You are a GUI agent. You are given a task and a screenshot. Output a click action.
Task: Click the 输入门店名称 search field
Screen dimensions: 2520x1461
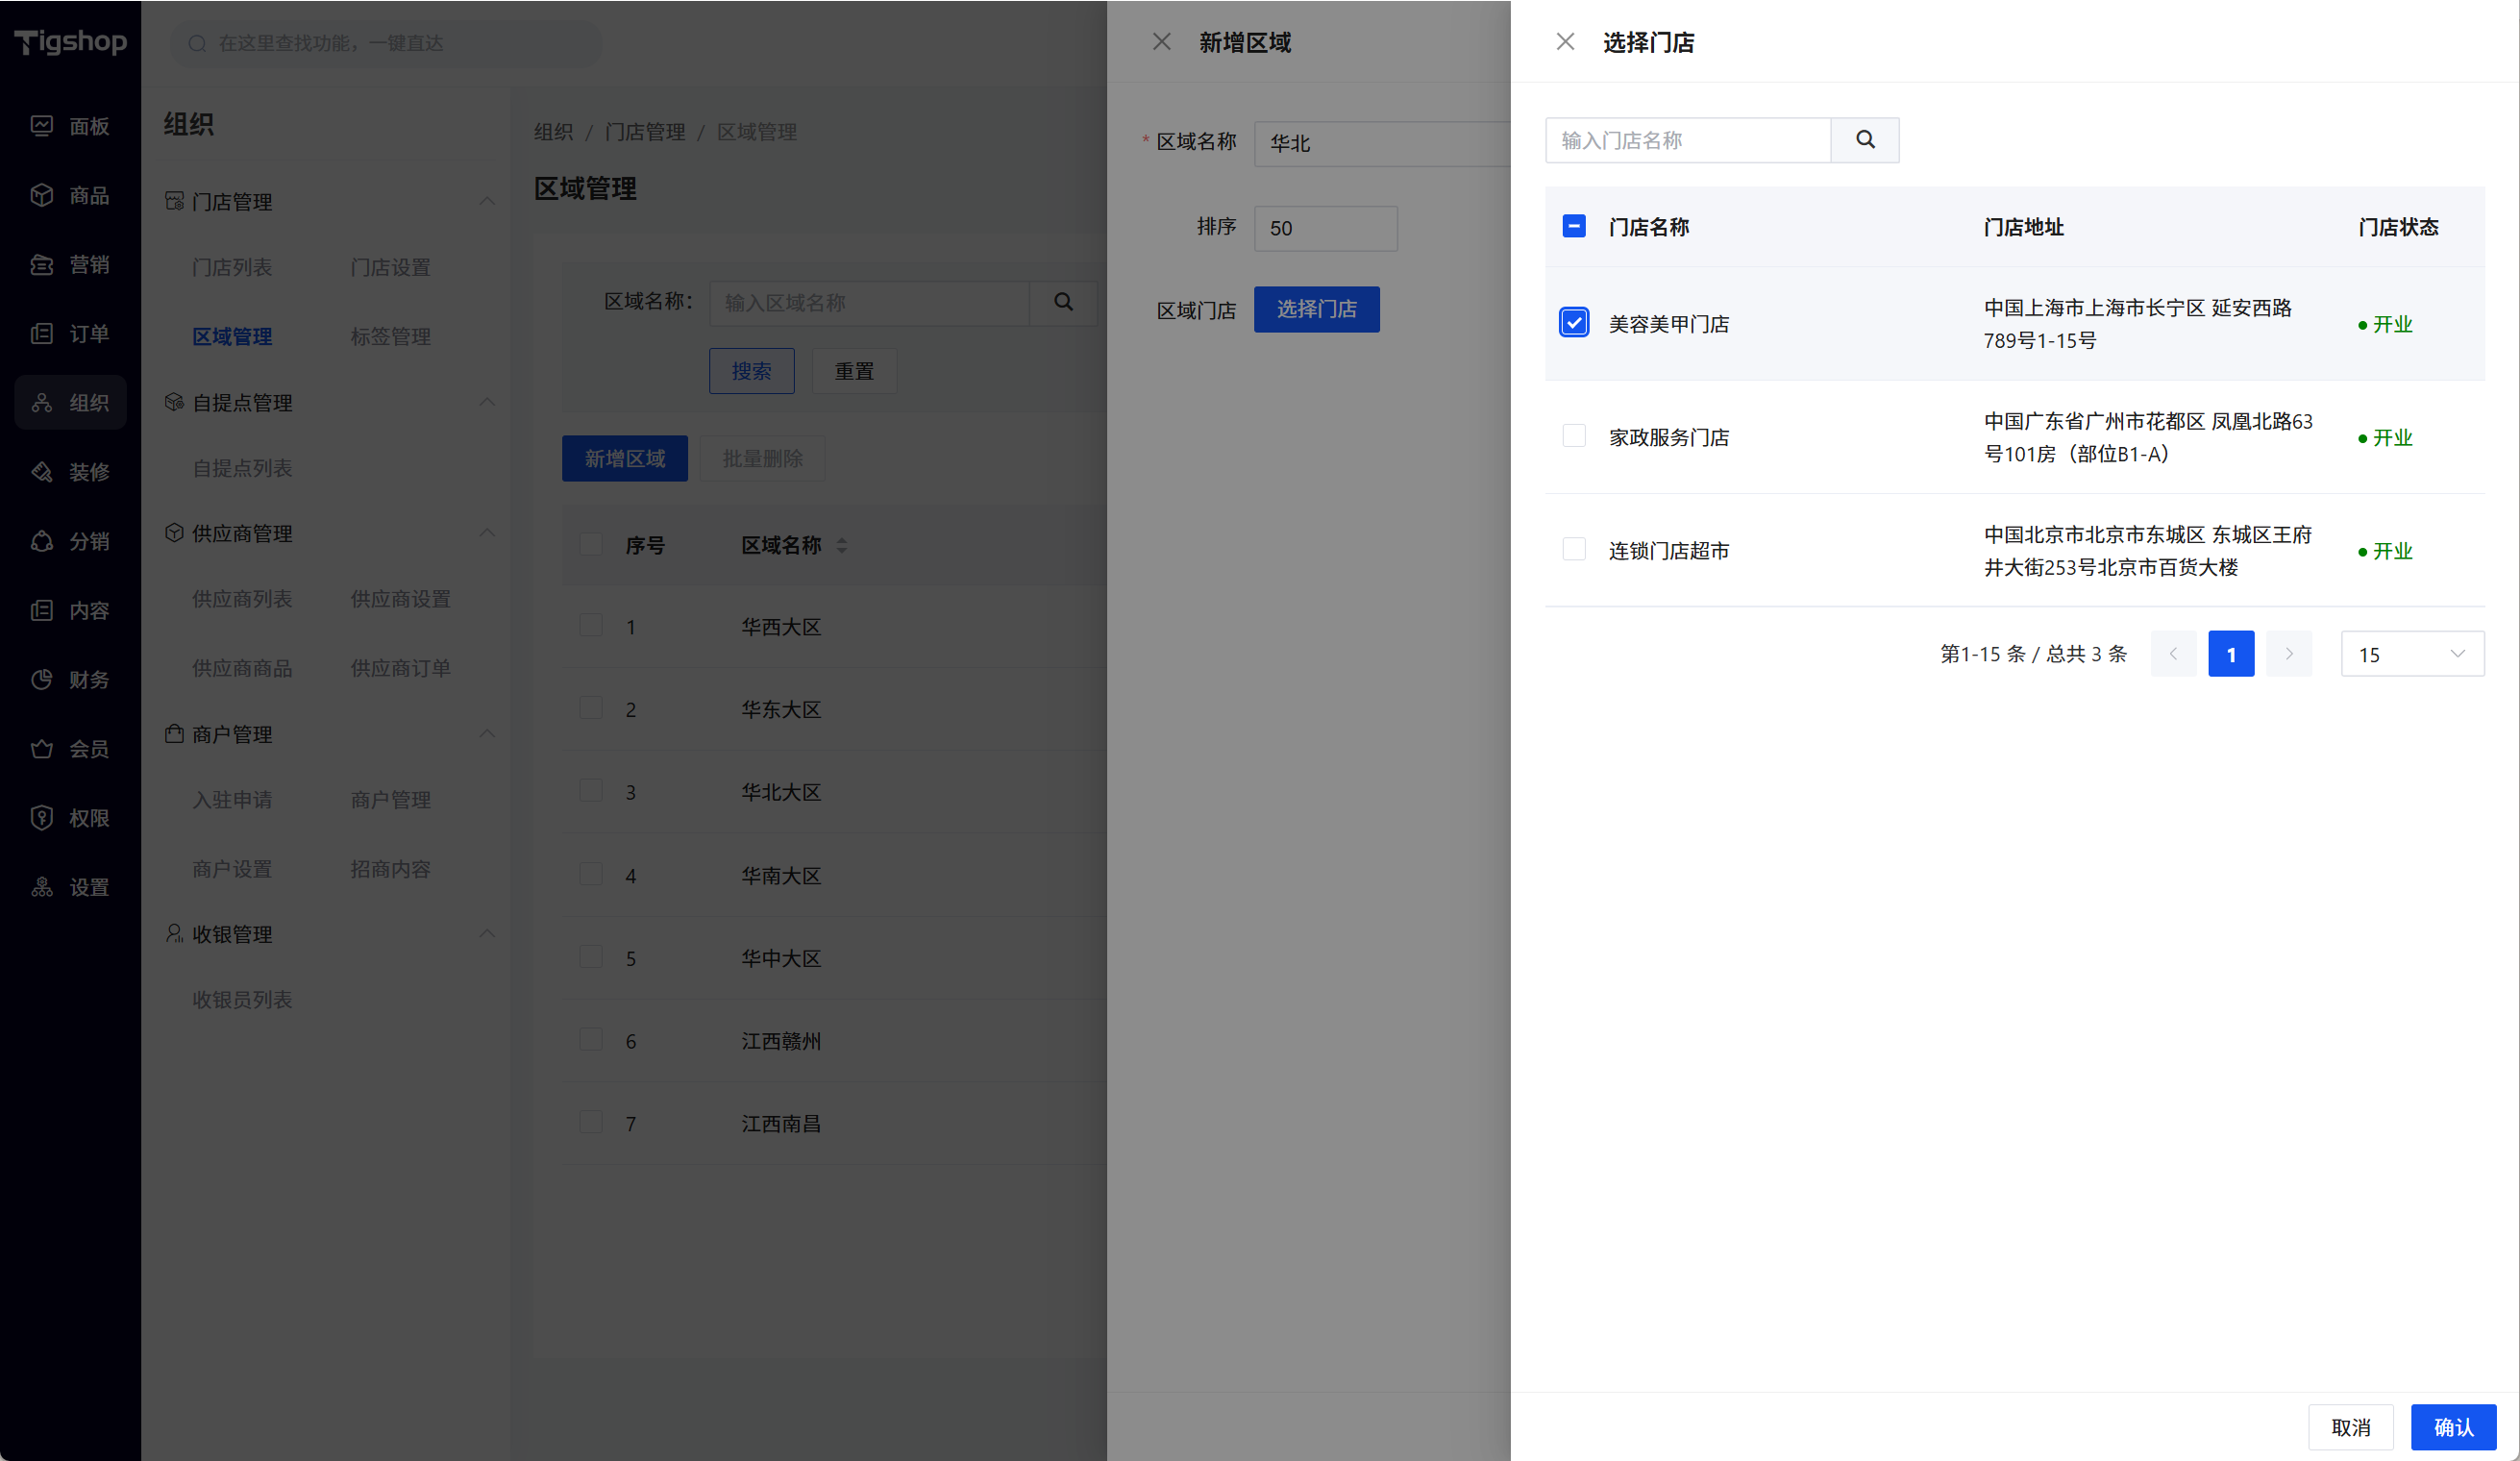coord(1687,140)
